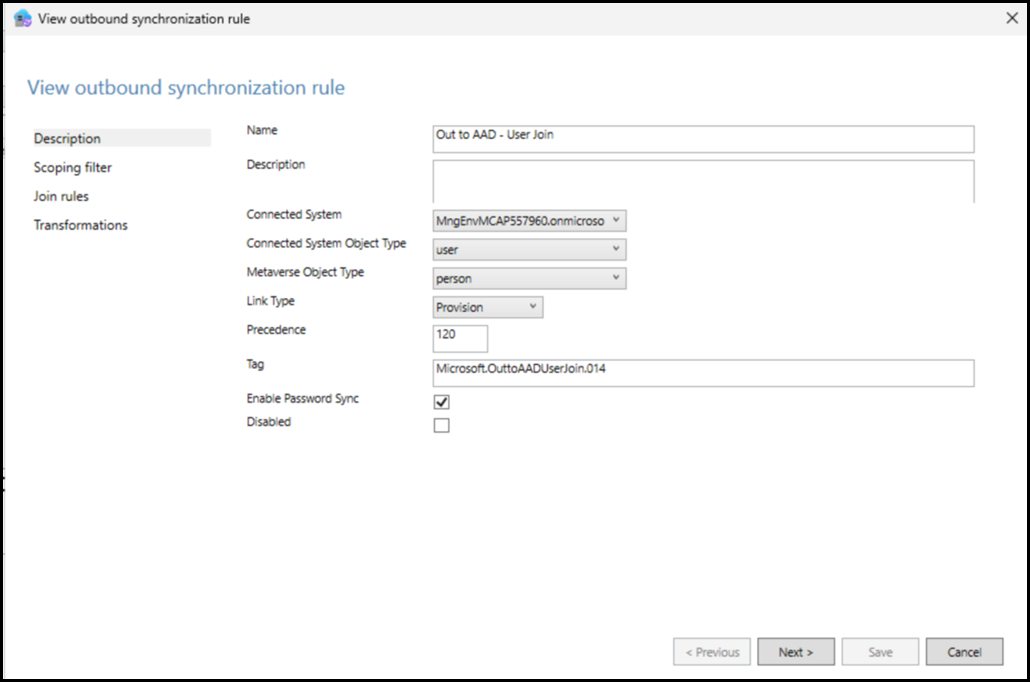Open the Join rules page
Viewport: 1030px width, 682px height.
(61, 197)
